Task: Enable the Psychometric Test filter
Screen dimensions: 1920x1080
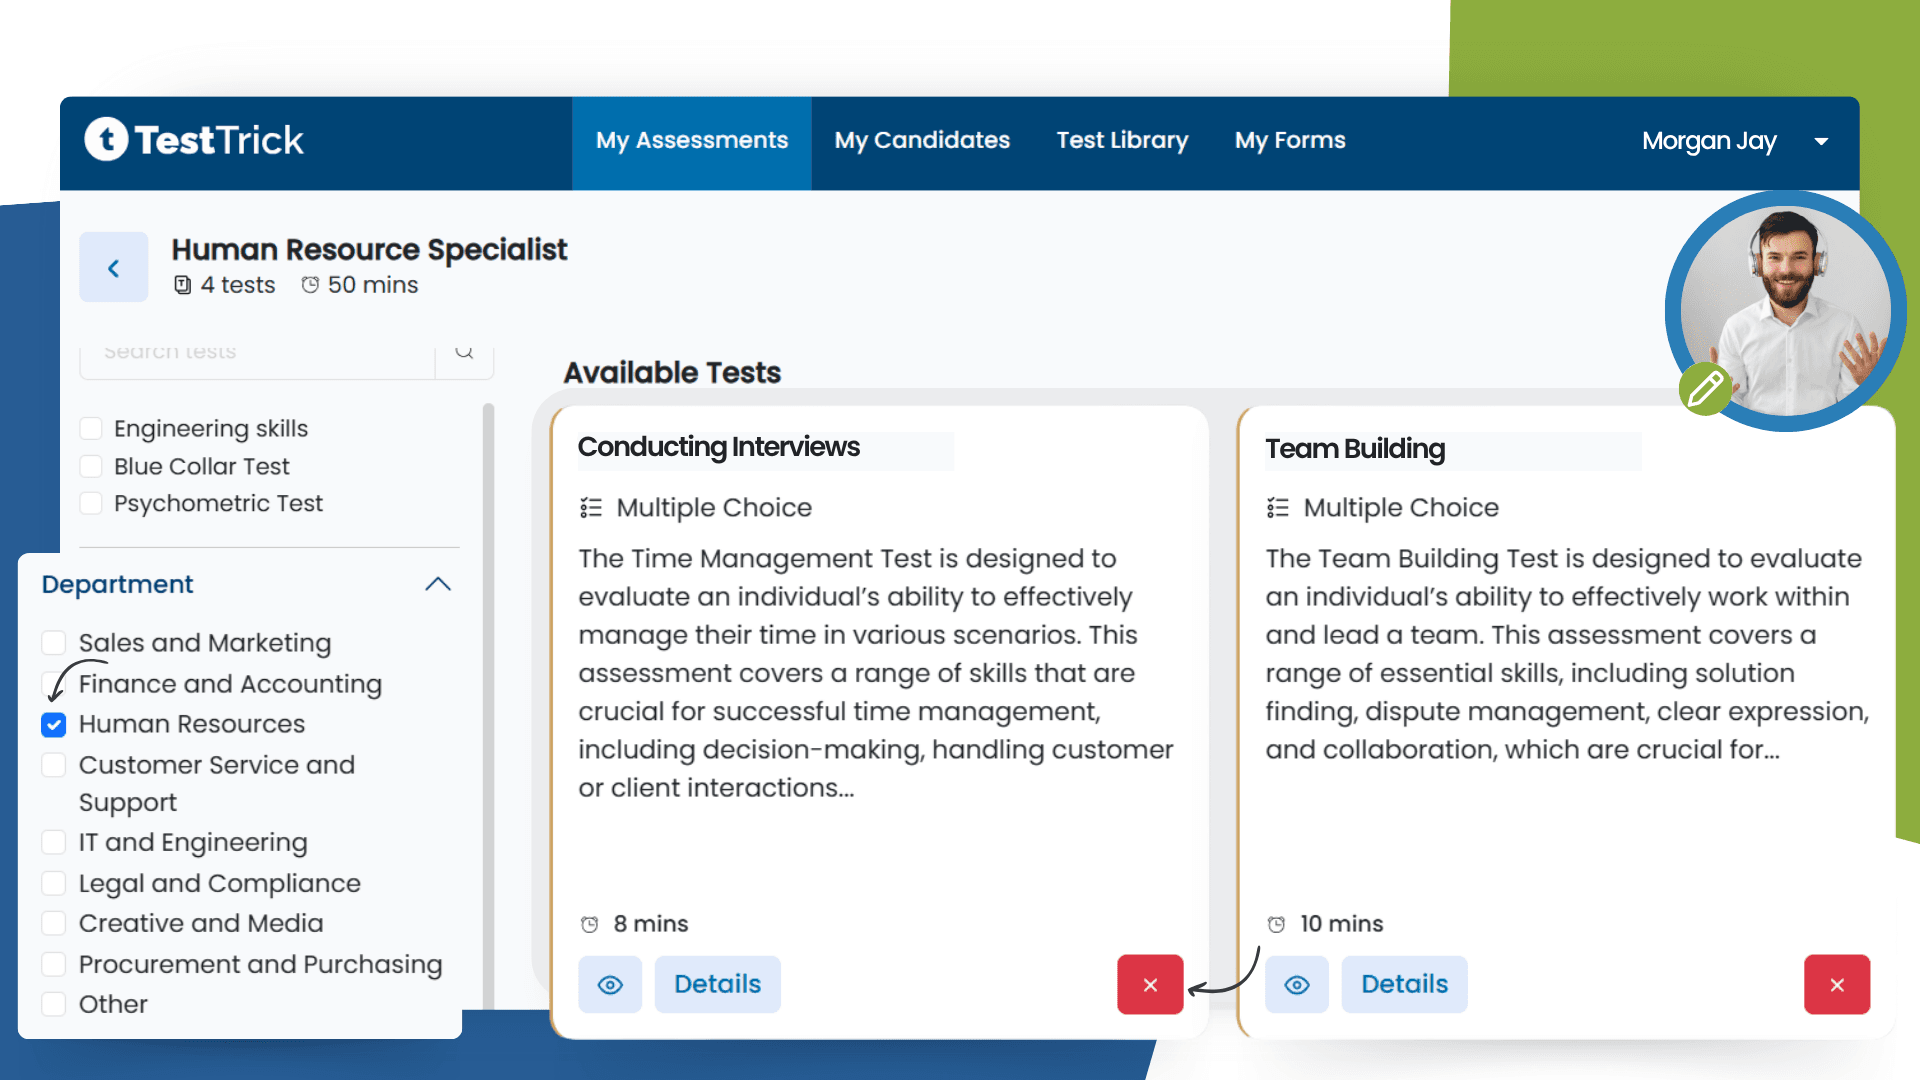Action: point(91,503)
